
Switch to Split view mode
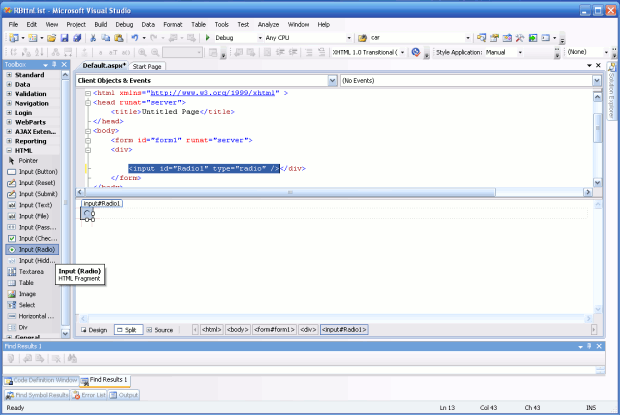point(126,329)
